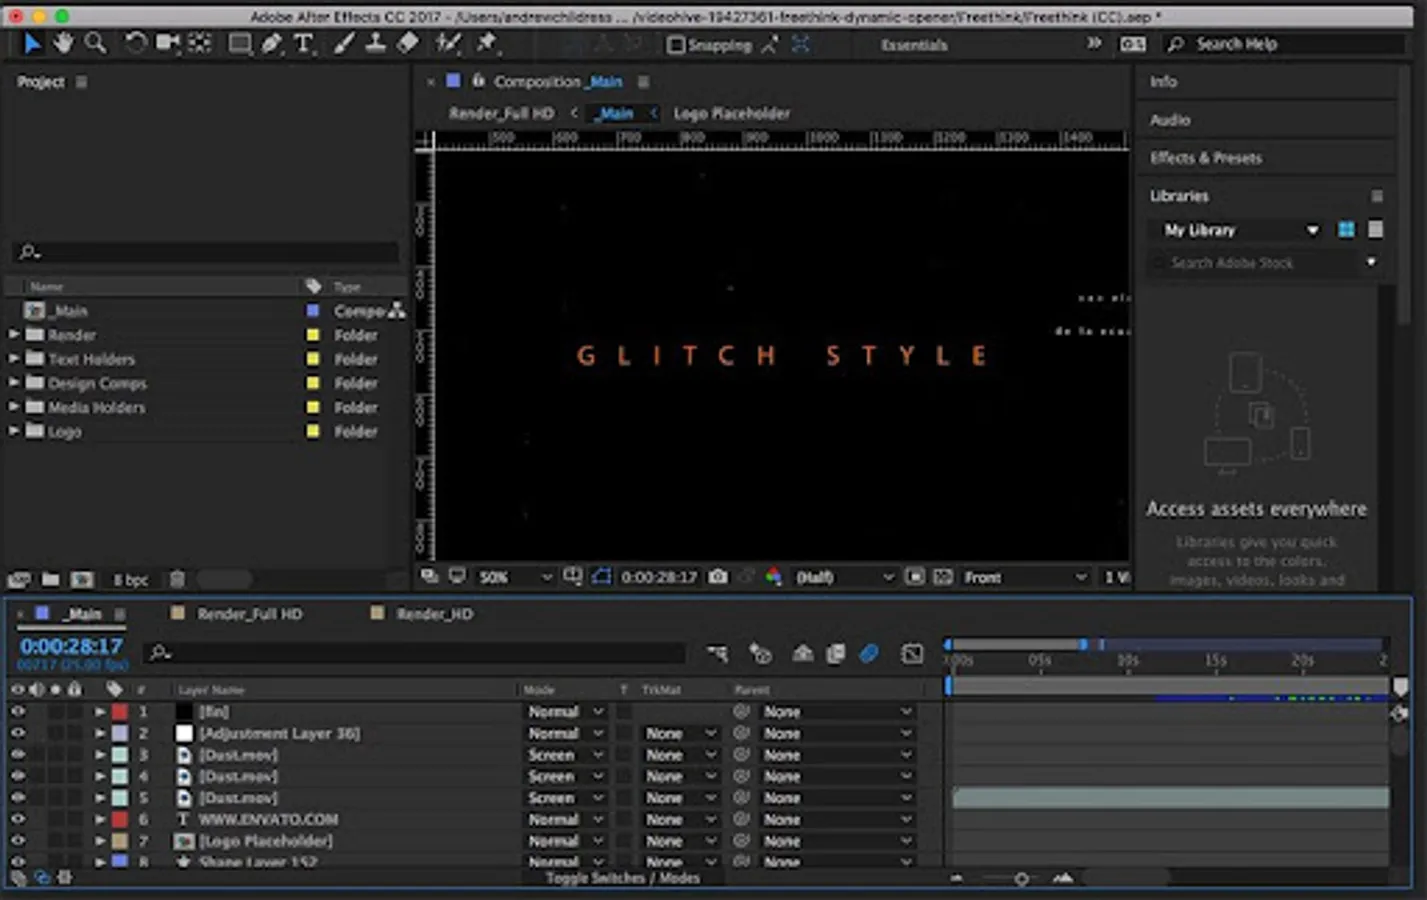Hide the WWW.ENVATO.COM text layer
The width and height of the screenshot is (1427, 900).
pos(18,819)
